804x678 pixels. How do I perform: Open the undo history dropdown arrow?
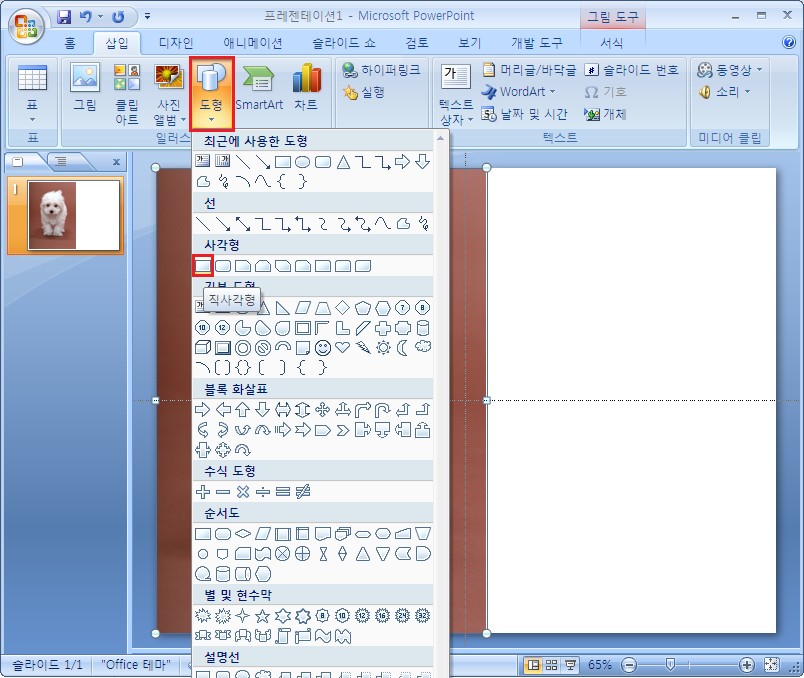click(100, 16)
